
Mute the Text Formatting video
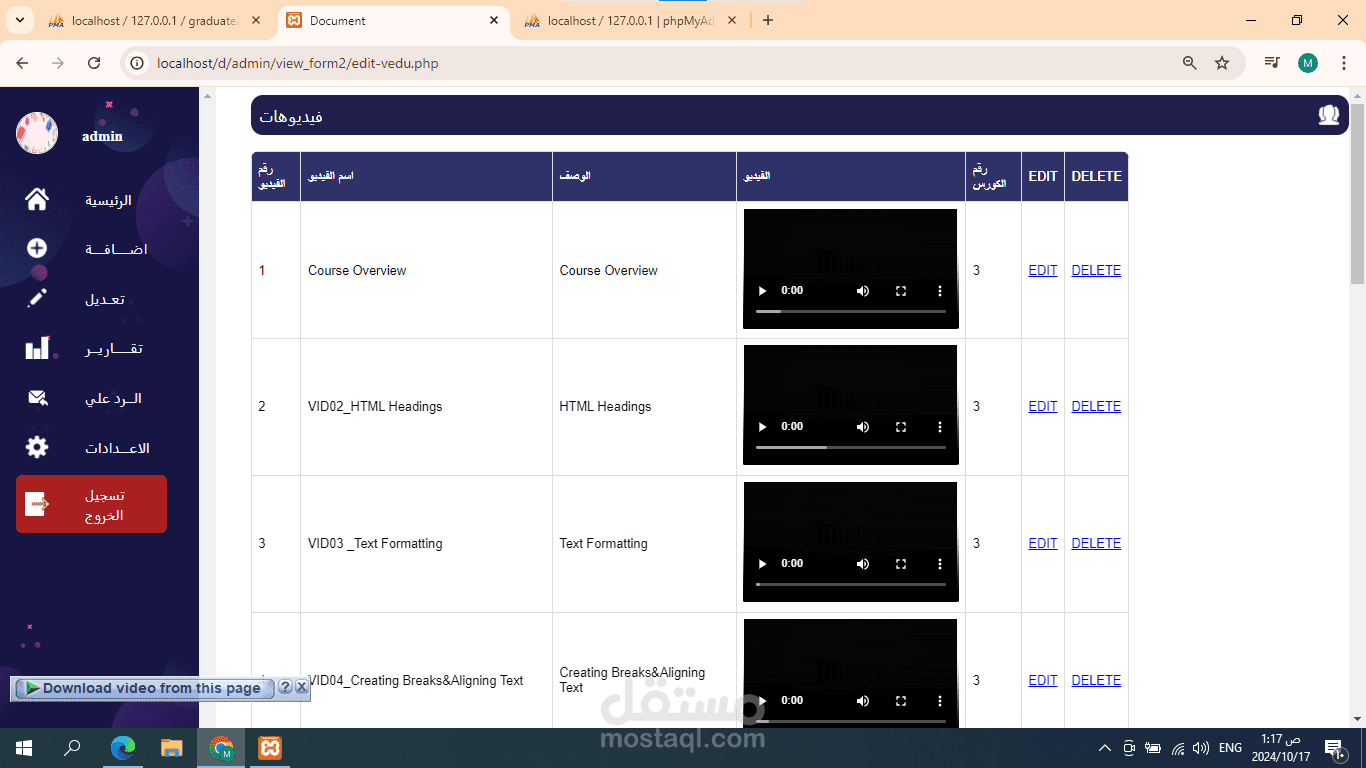pos(863,564)
